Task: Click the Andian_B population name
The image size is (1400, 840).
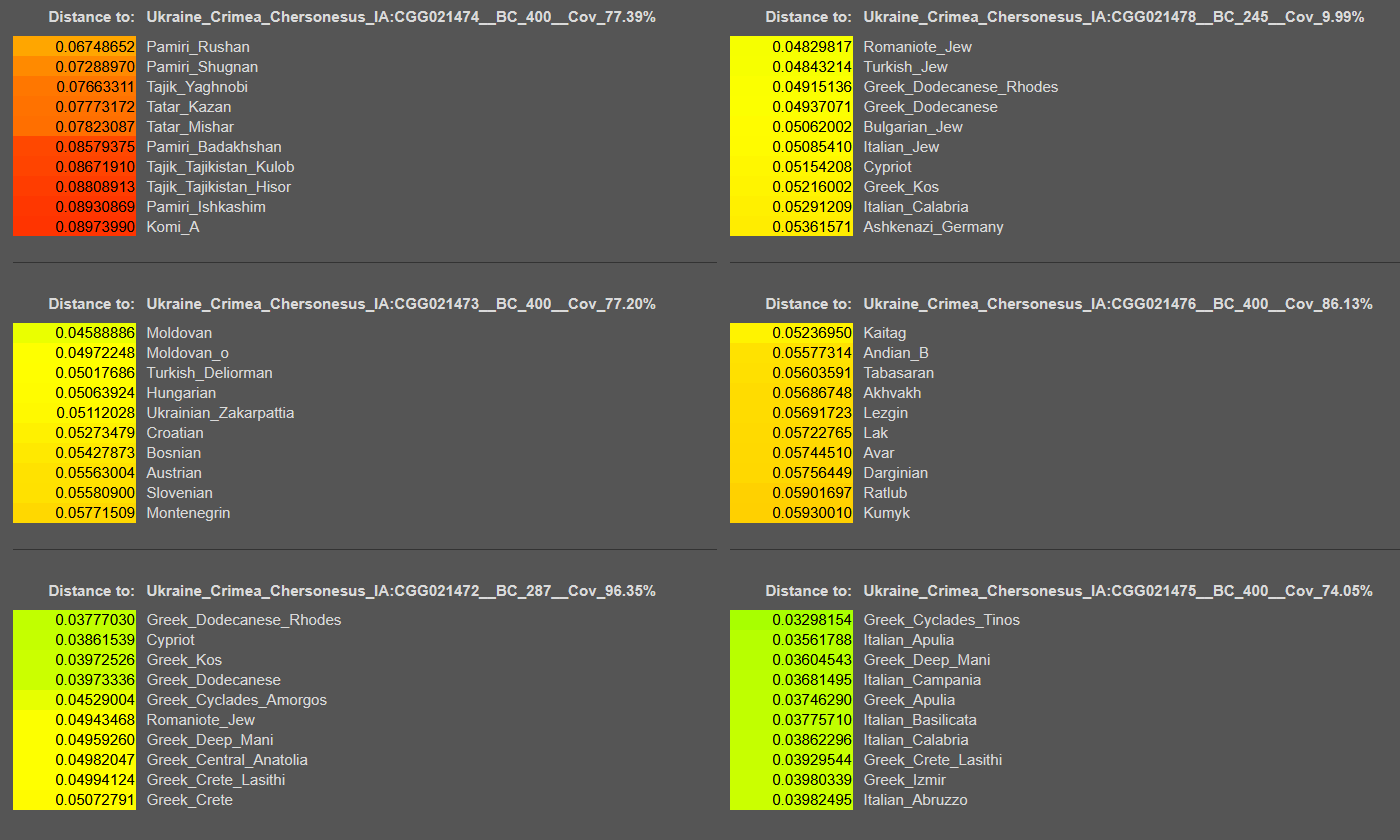Action: coord(896,353)
